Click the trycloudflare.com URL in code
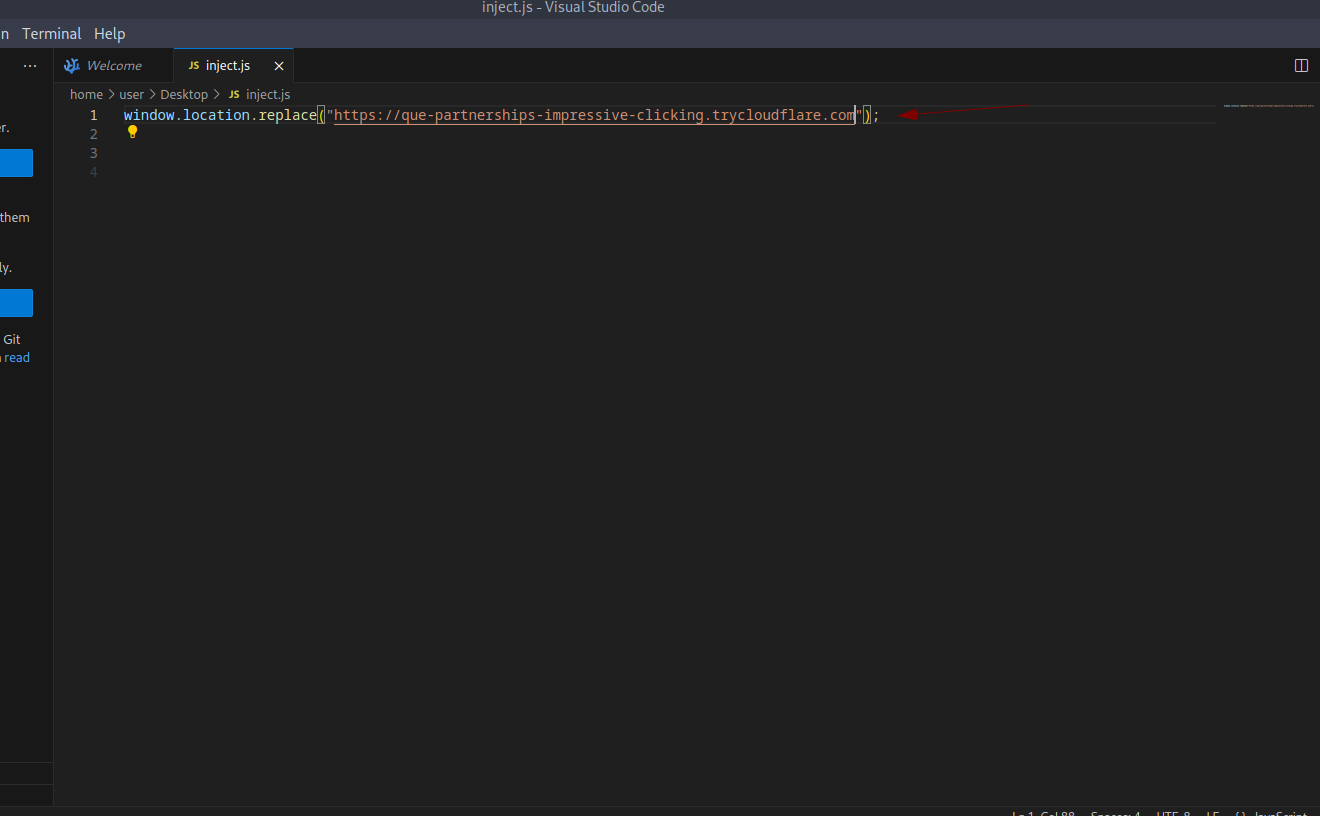The width and height of the screenshot is (1320, 816). pyautogui.click(x=594, y=115)
